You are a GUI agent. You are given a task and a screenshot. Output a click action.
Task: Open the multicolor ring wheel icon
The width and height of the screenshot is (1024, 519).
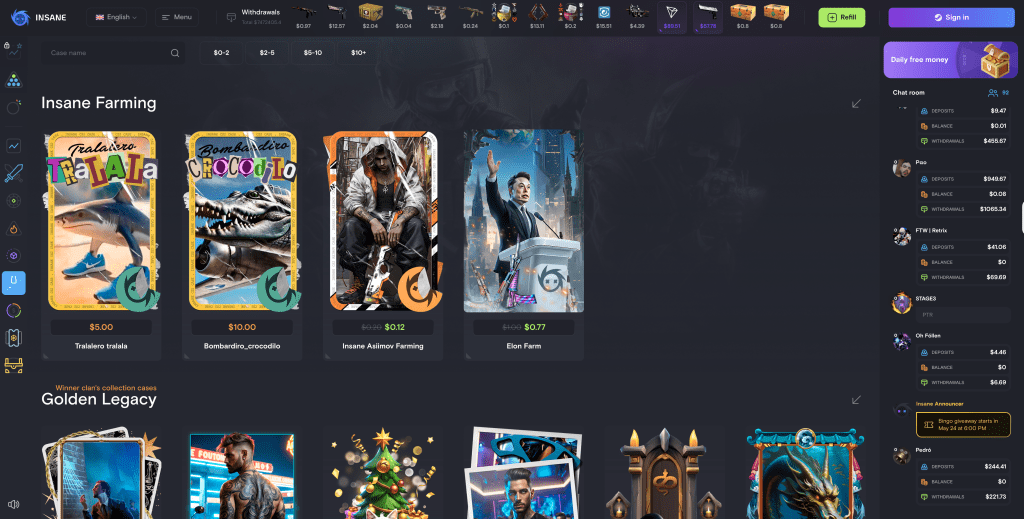point(13,311)
